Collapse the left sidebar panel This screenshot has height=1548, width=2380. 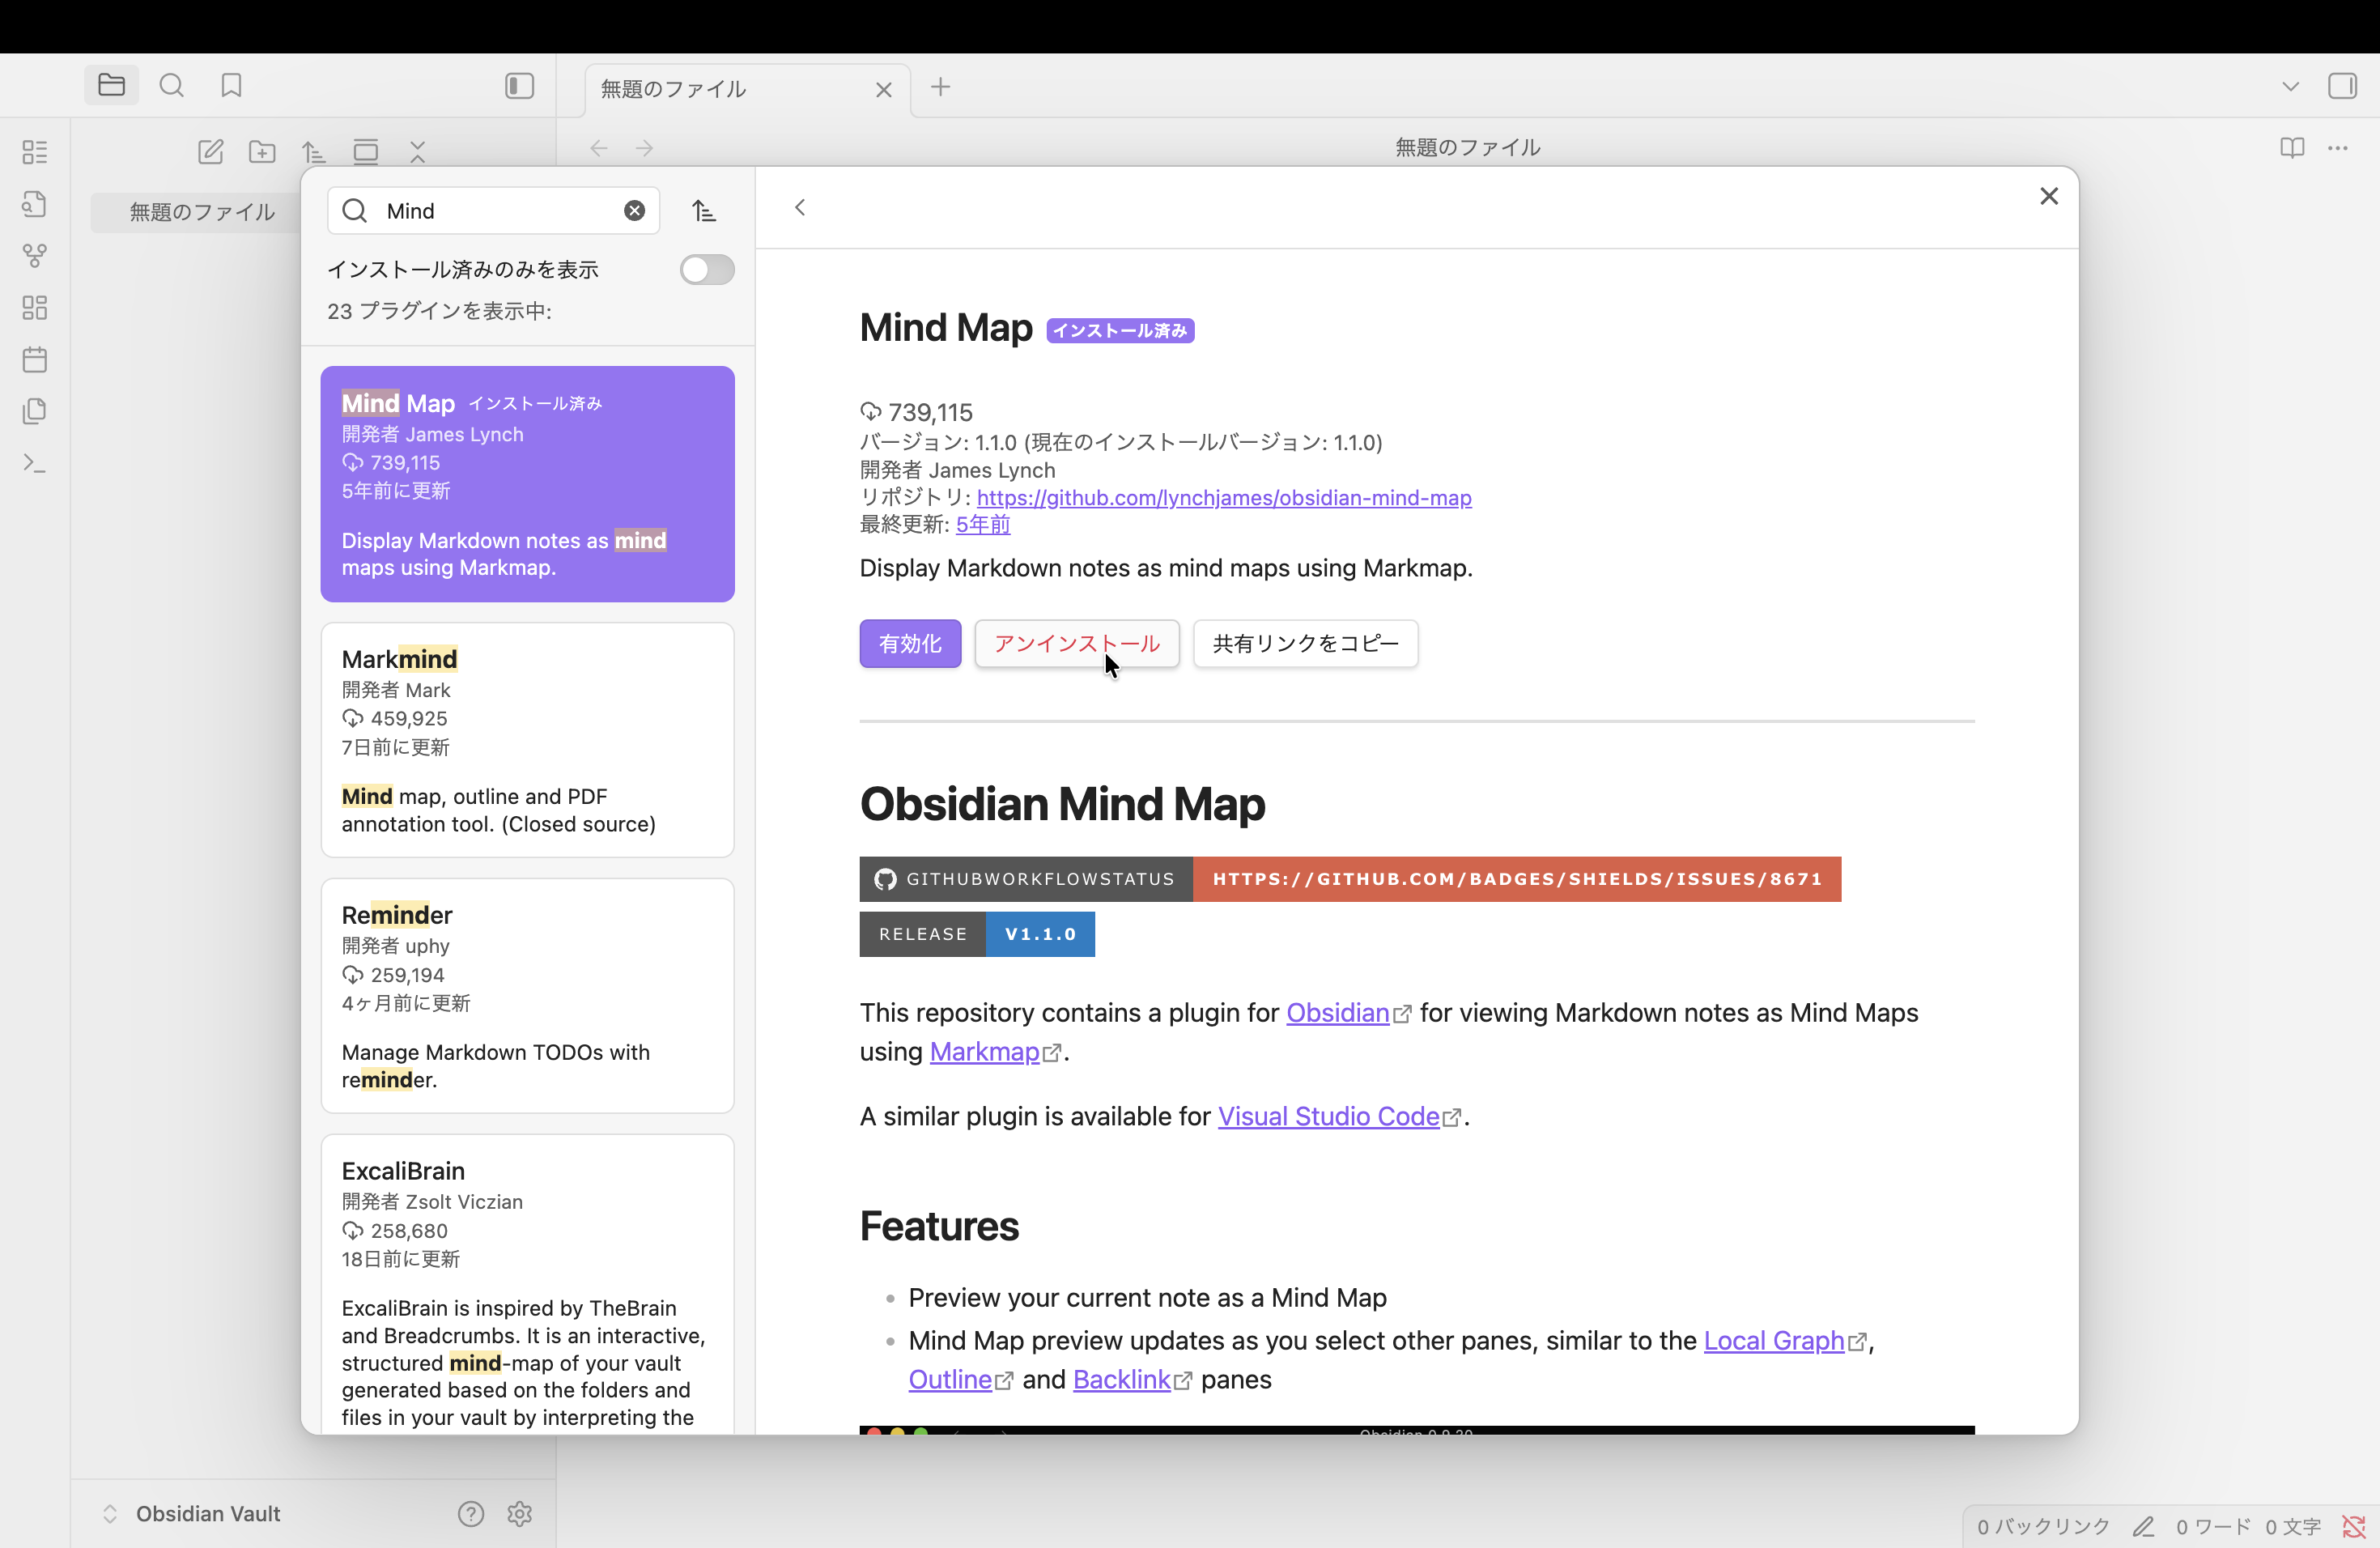click(519, 86)
